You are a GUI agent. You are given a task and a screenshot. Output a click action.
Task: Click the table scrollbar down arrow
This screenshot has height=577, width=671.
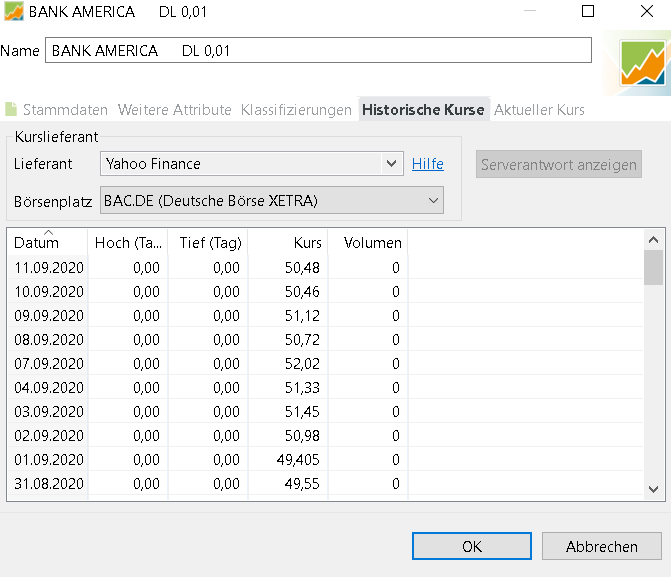(x=653, y=489)
